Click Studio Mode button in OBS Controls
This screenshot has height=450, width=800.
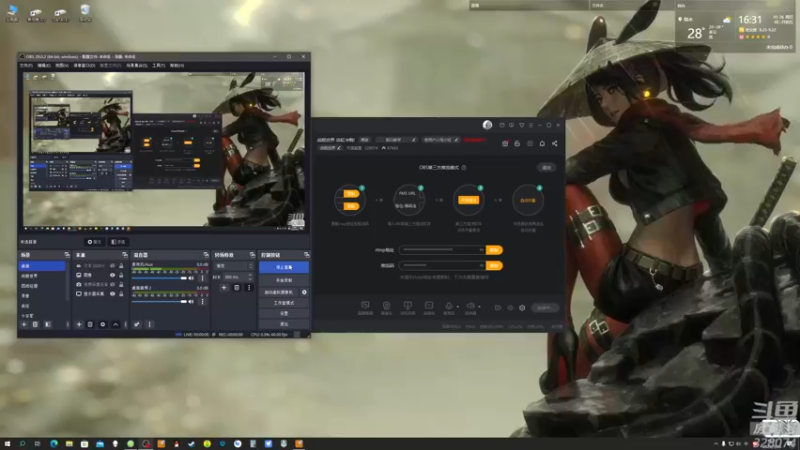point(284,303)
